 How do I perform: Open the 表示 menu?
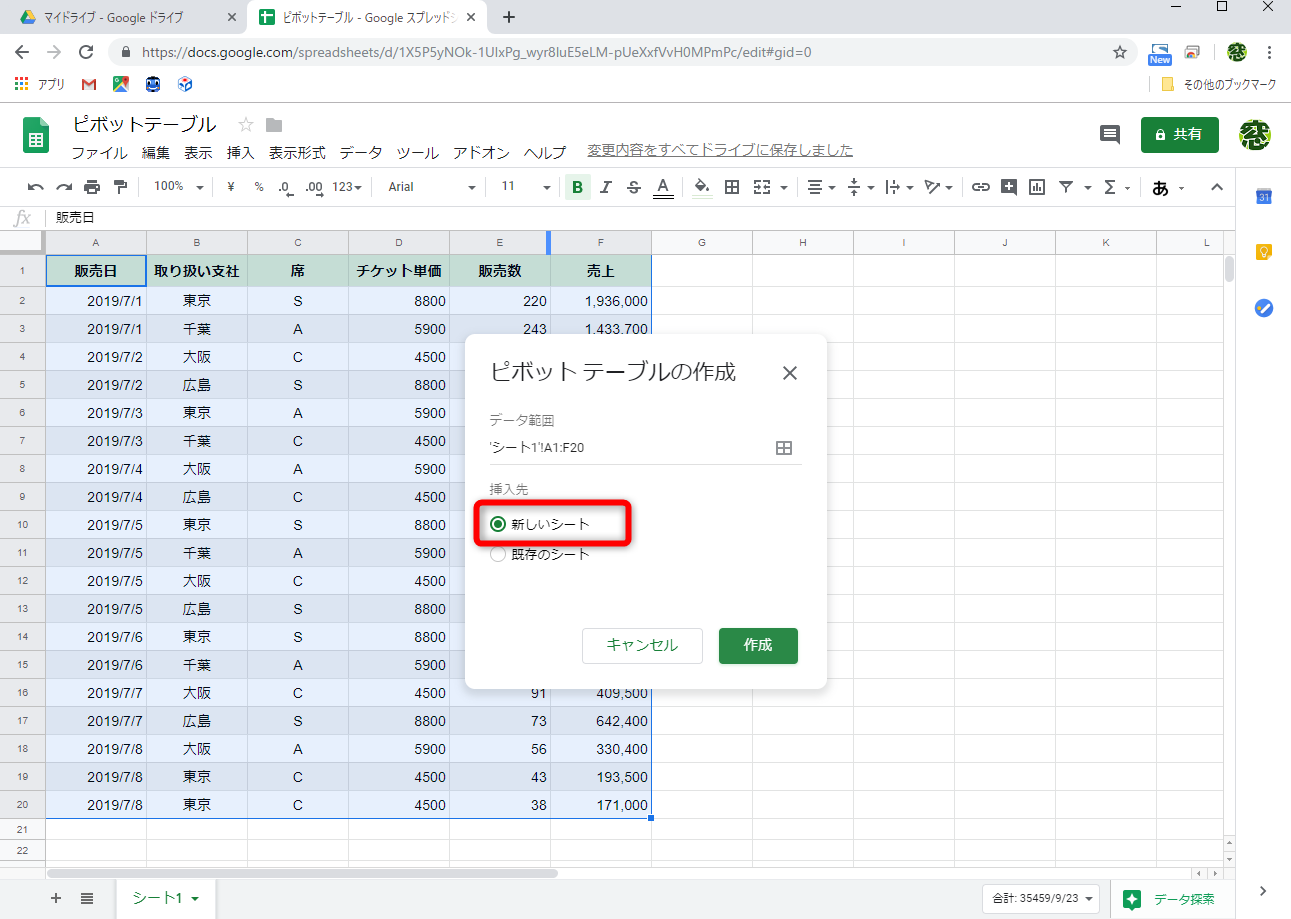point(198,153)
